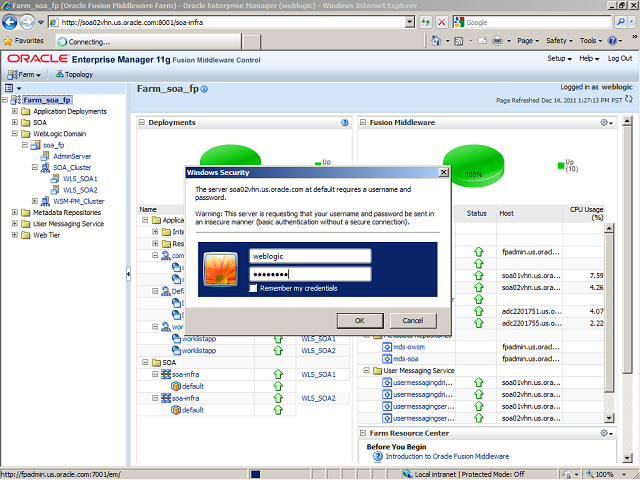Image resolution: width=640 pixels, height=480 pixels.
Task: Enable Remember my credentials checkbox
Action: tap(253, 288)
